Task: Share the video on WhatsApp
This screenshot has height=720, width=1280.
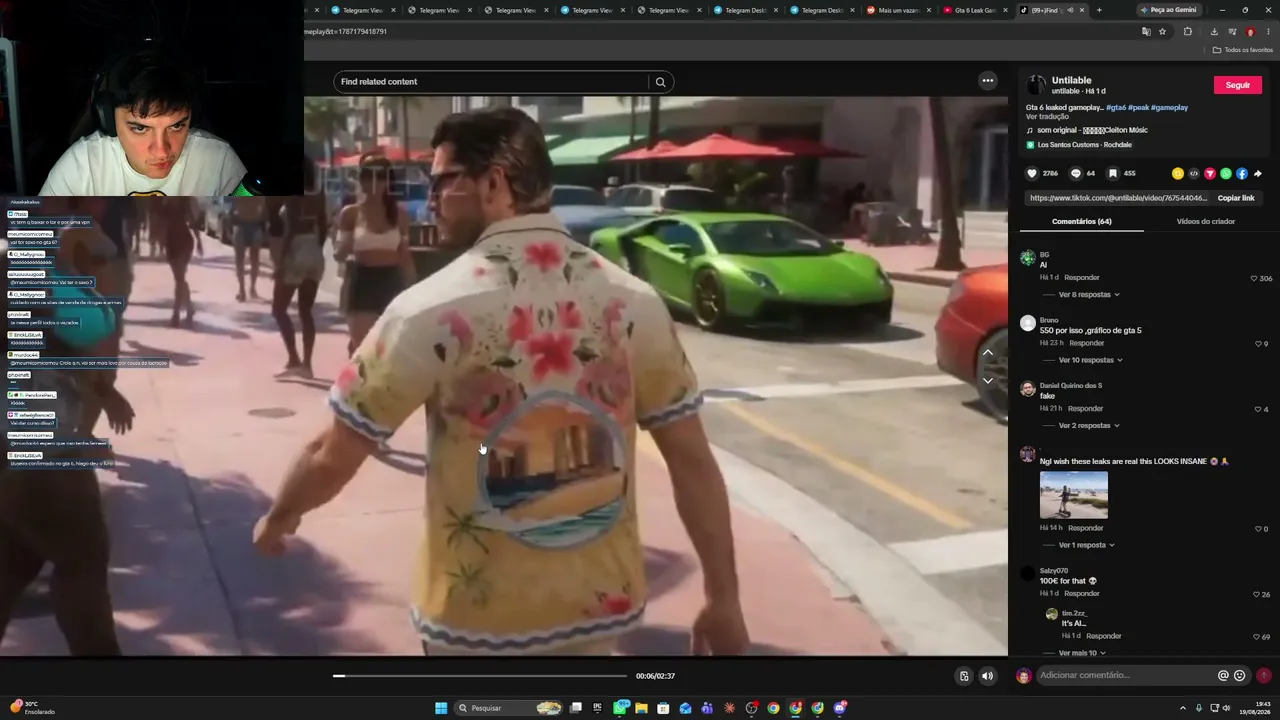Action: (x=1226, y=173)
